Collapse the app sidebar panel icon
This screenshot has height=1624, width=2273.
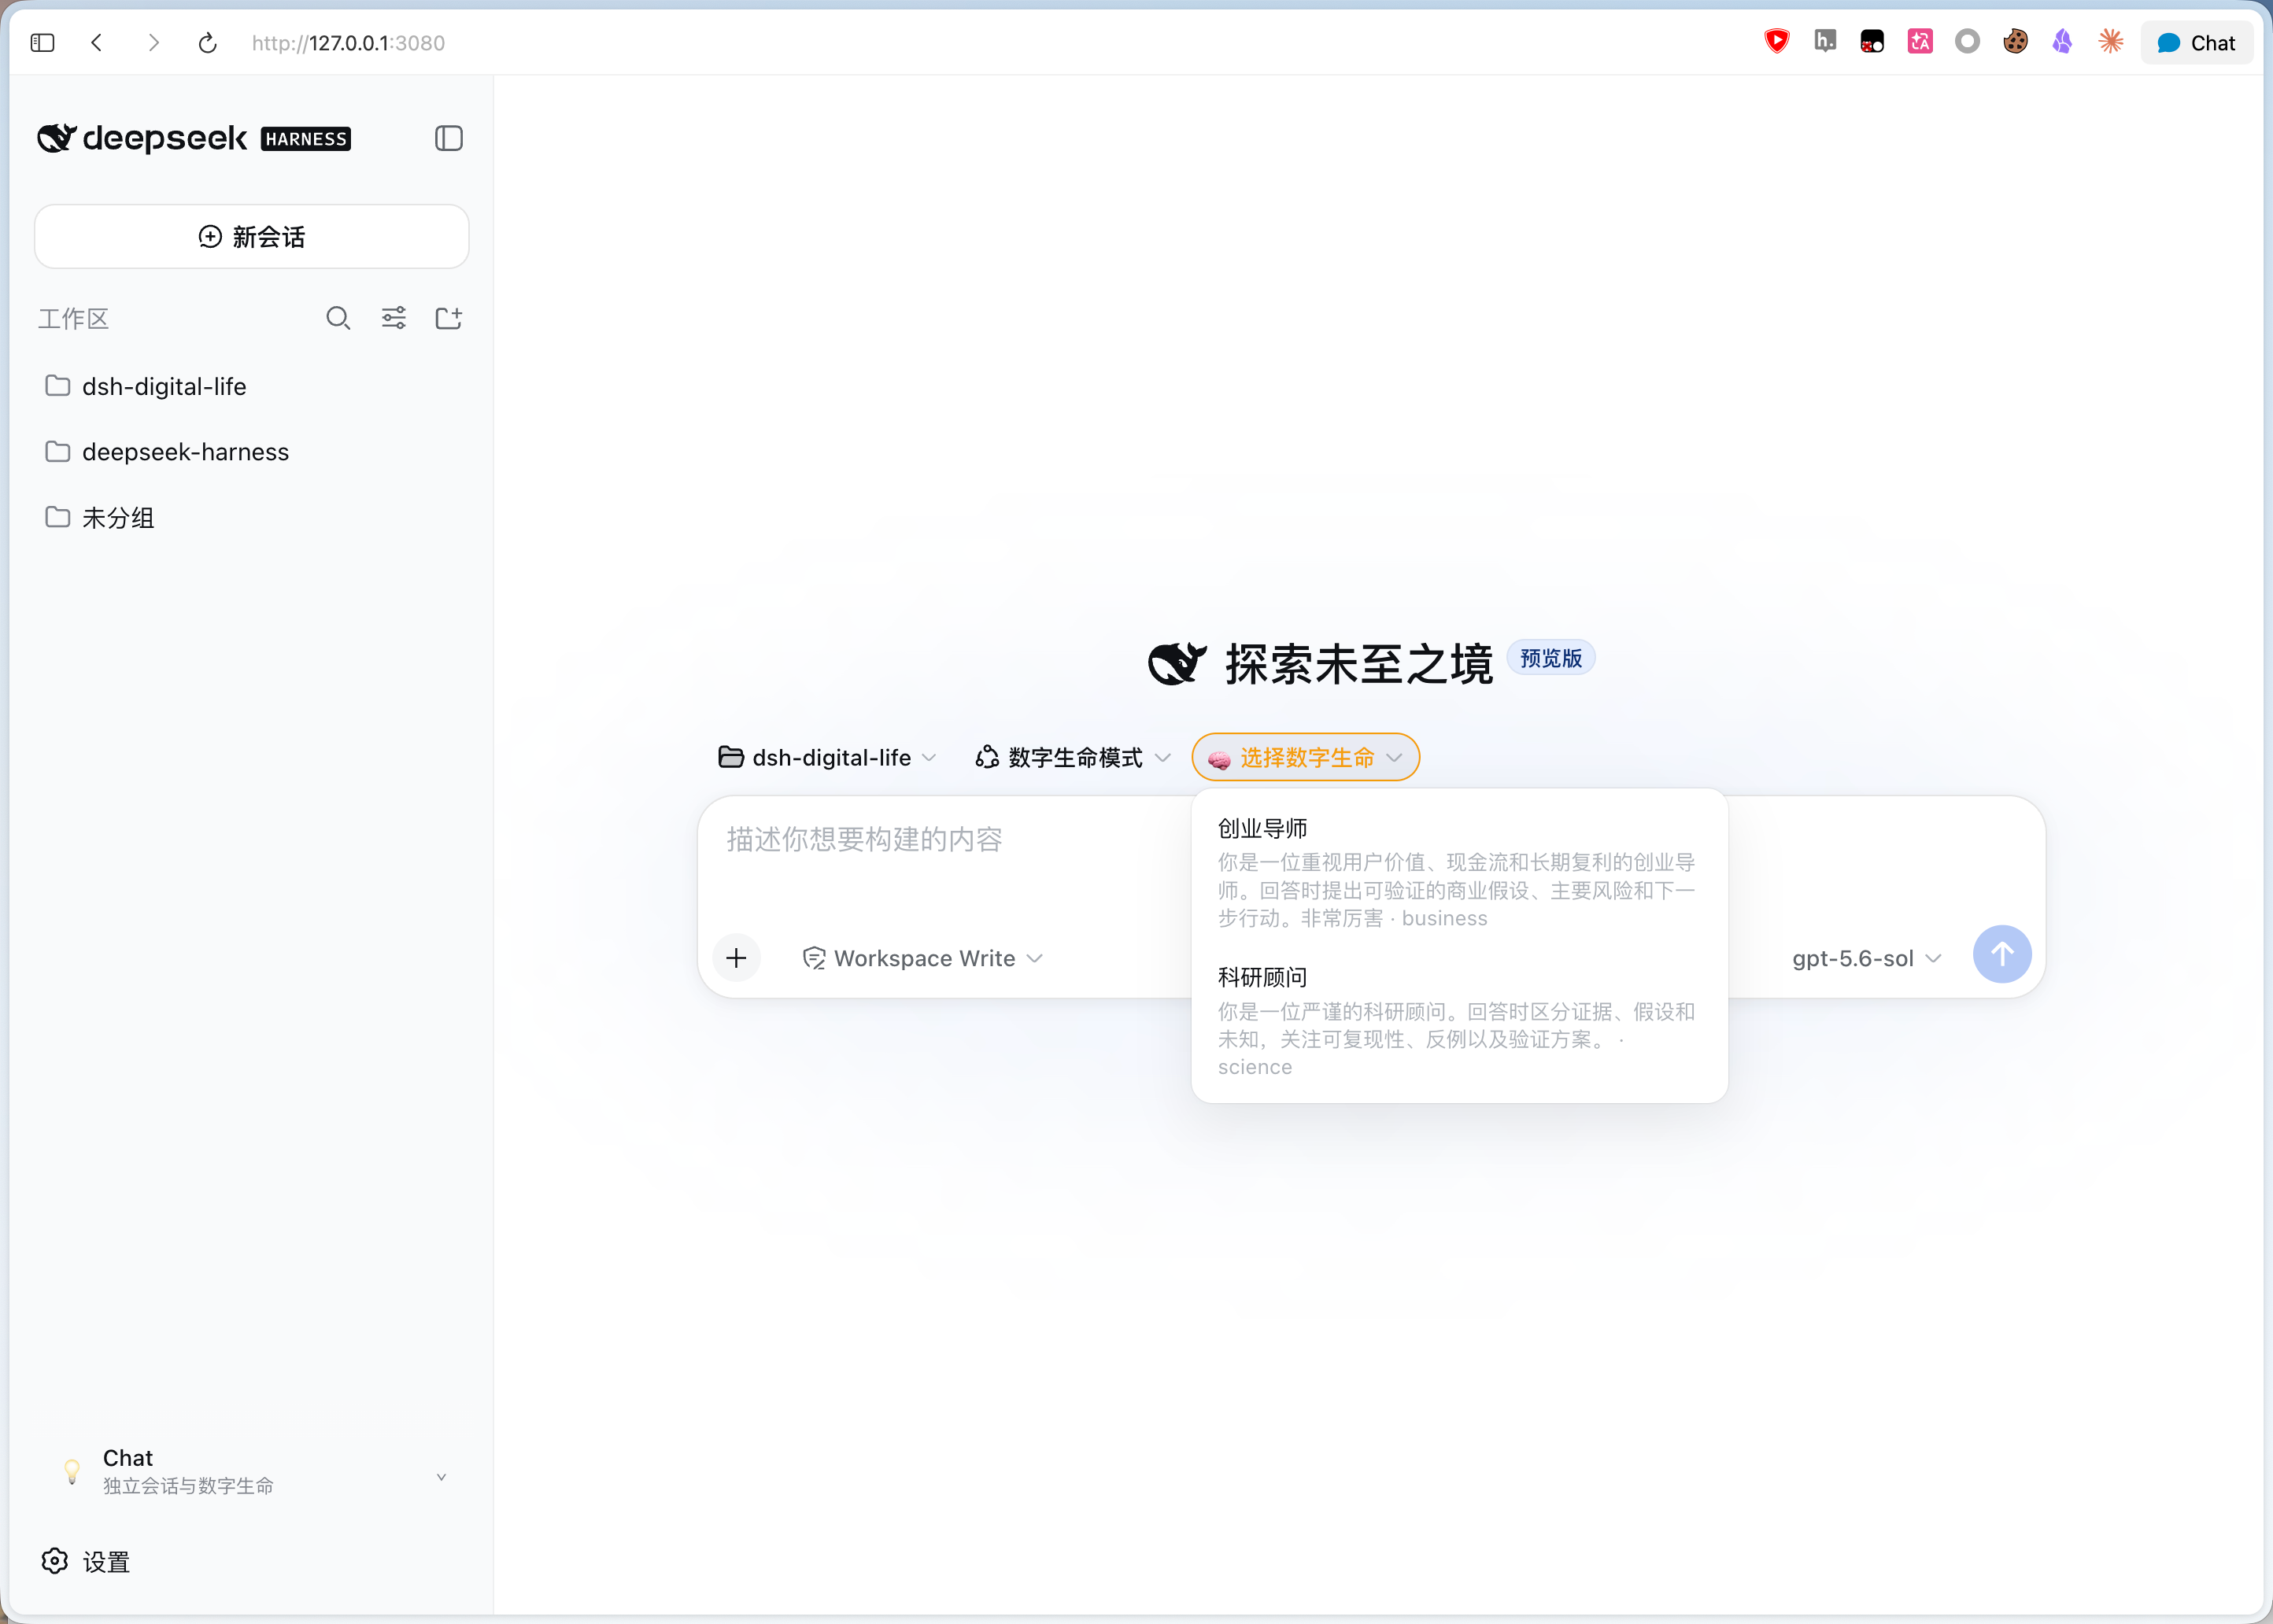[x=449, y=138]
